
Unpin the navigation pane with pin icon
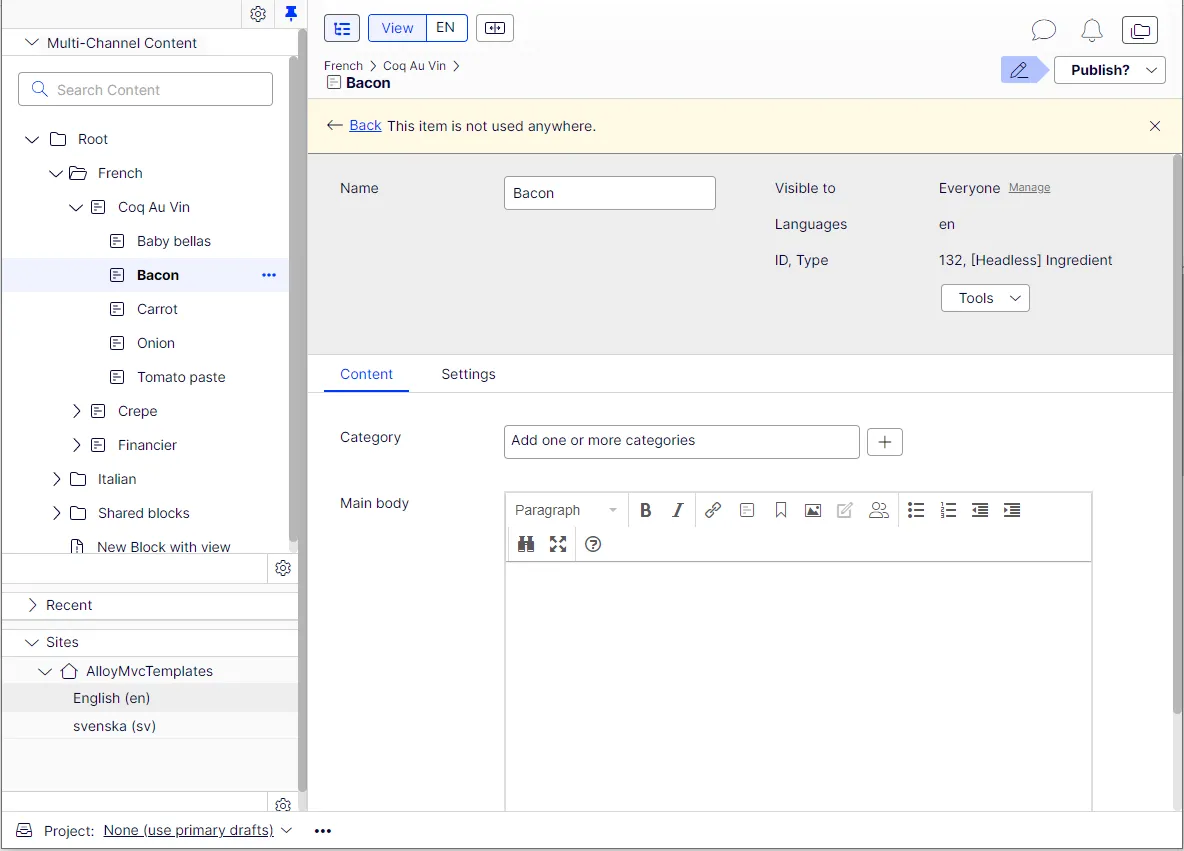click(x=291, y=13)
